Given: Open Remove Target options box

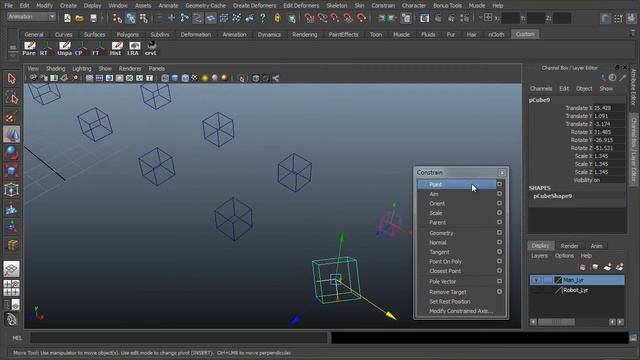Looking at the screenshot, I should [x=499, y=292].
